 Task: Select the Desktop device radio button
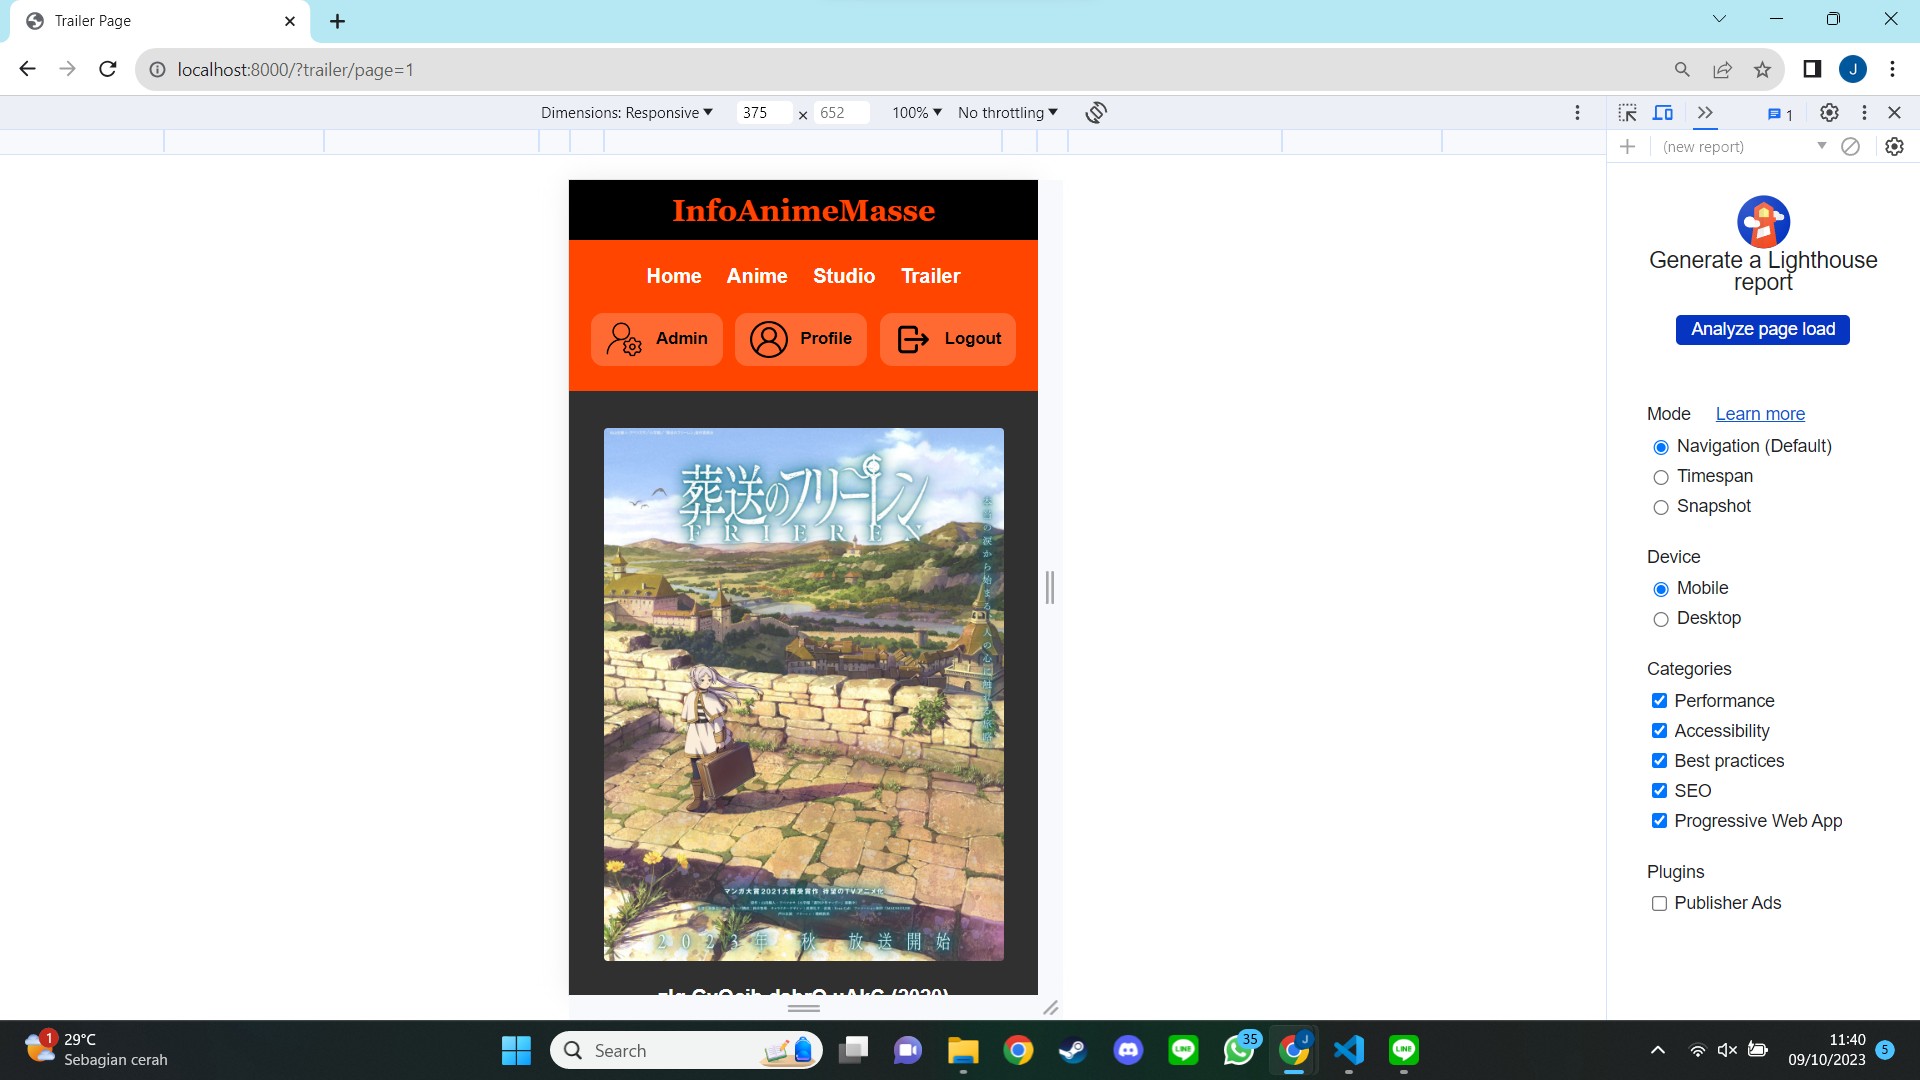pos(1661,620)
